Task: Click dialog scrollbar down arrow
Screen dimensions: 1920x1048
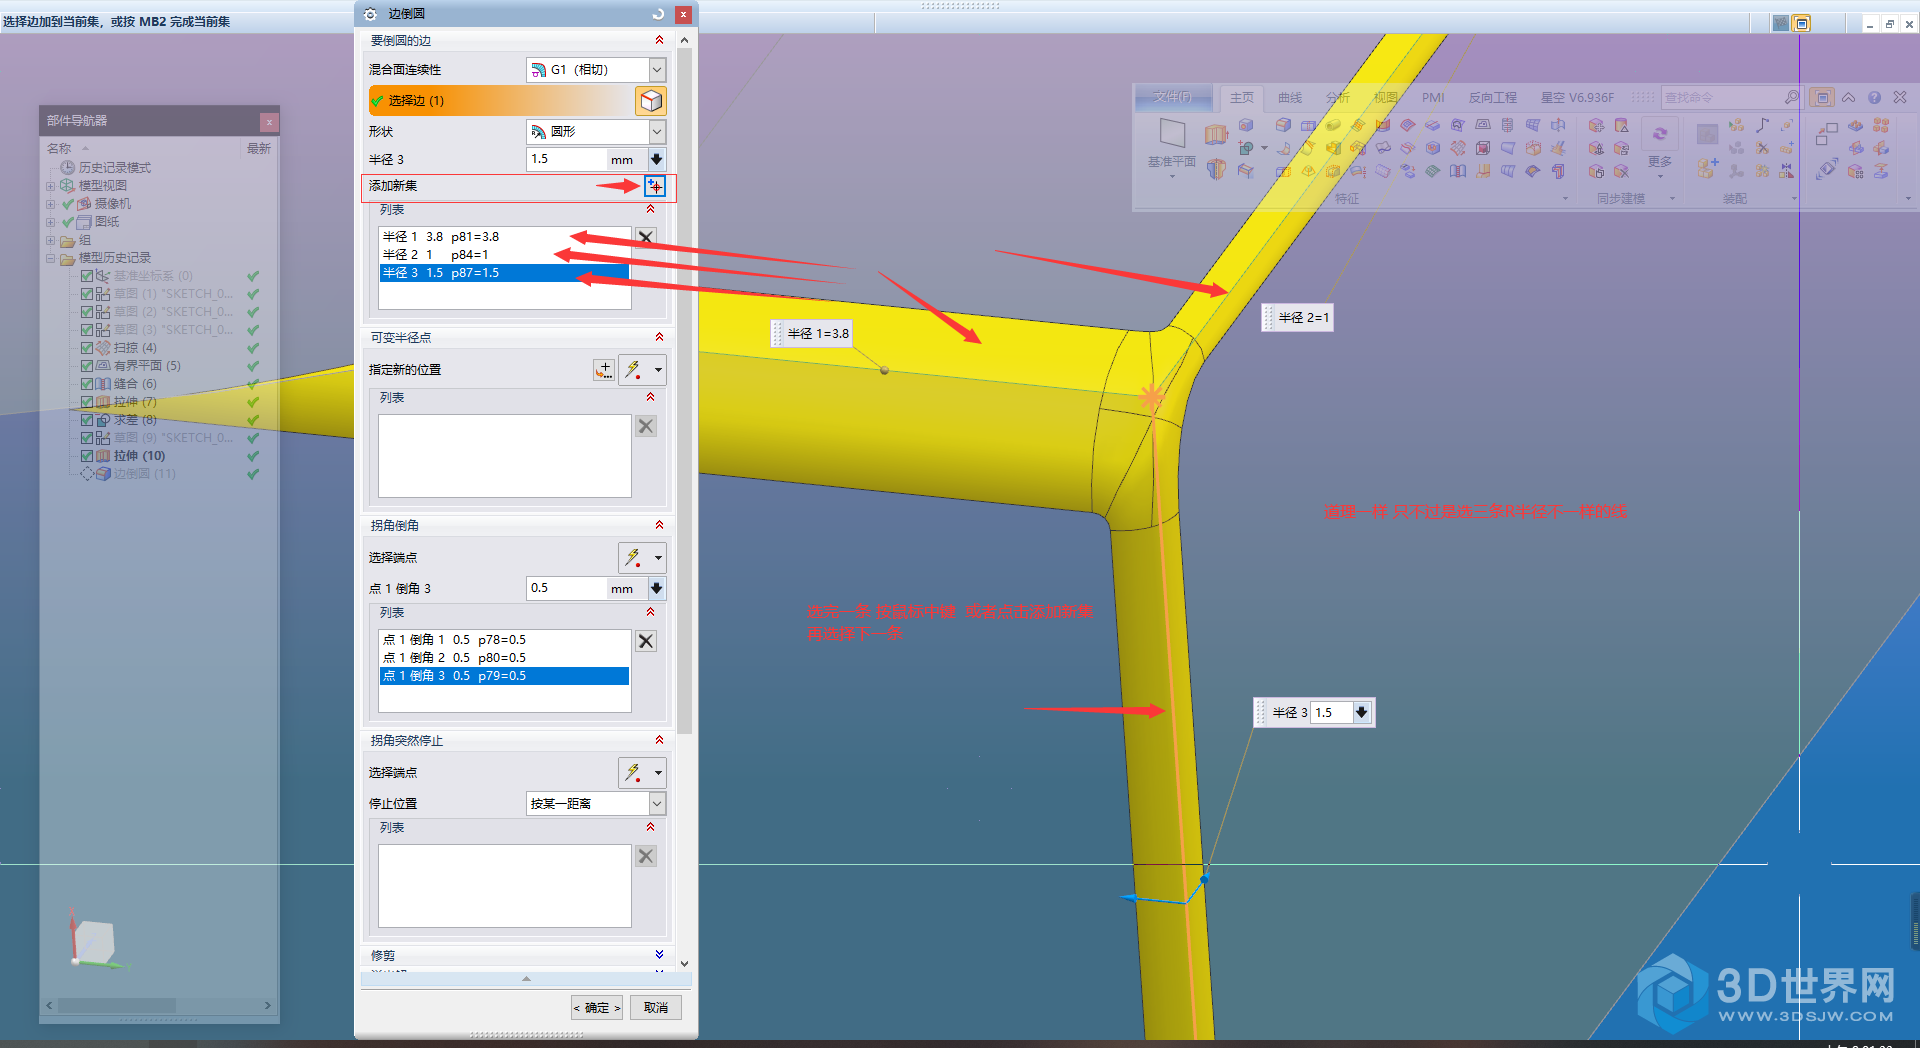Action: pyautogui.click(x=684, y=964)
